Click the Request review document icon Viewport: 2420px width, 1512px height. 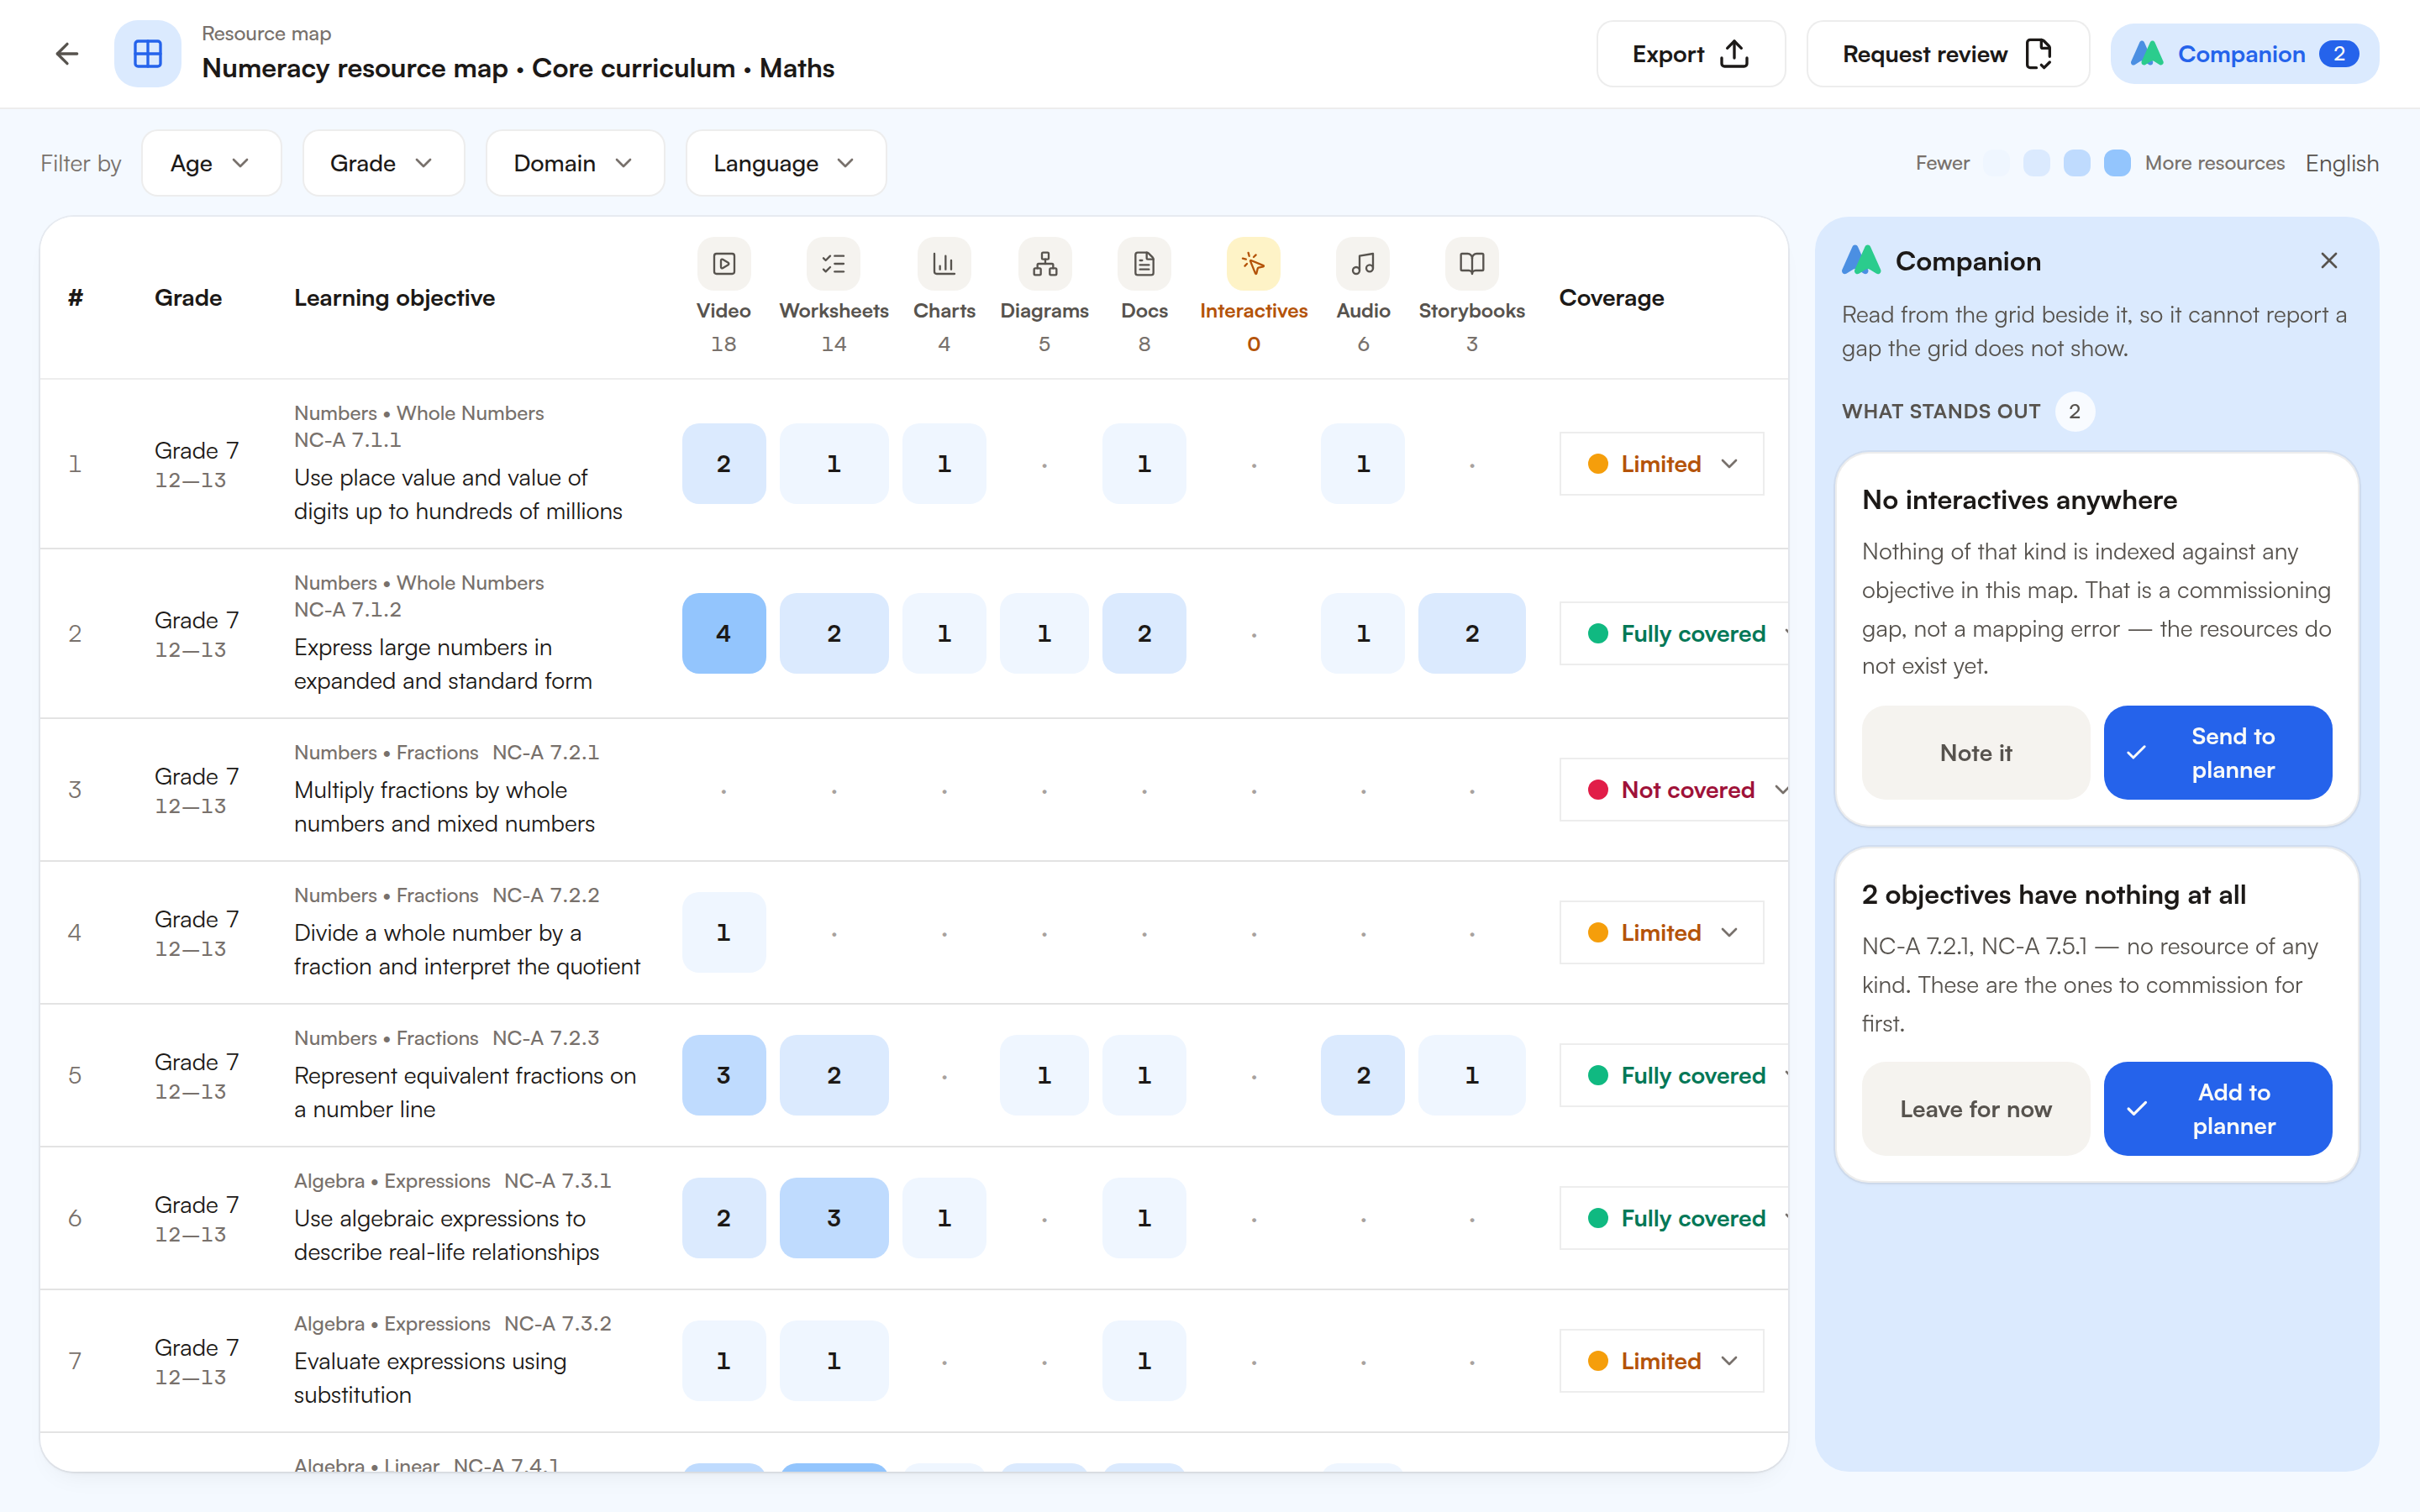(2038, 54)
